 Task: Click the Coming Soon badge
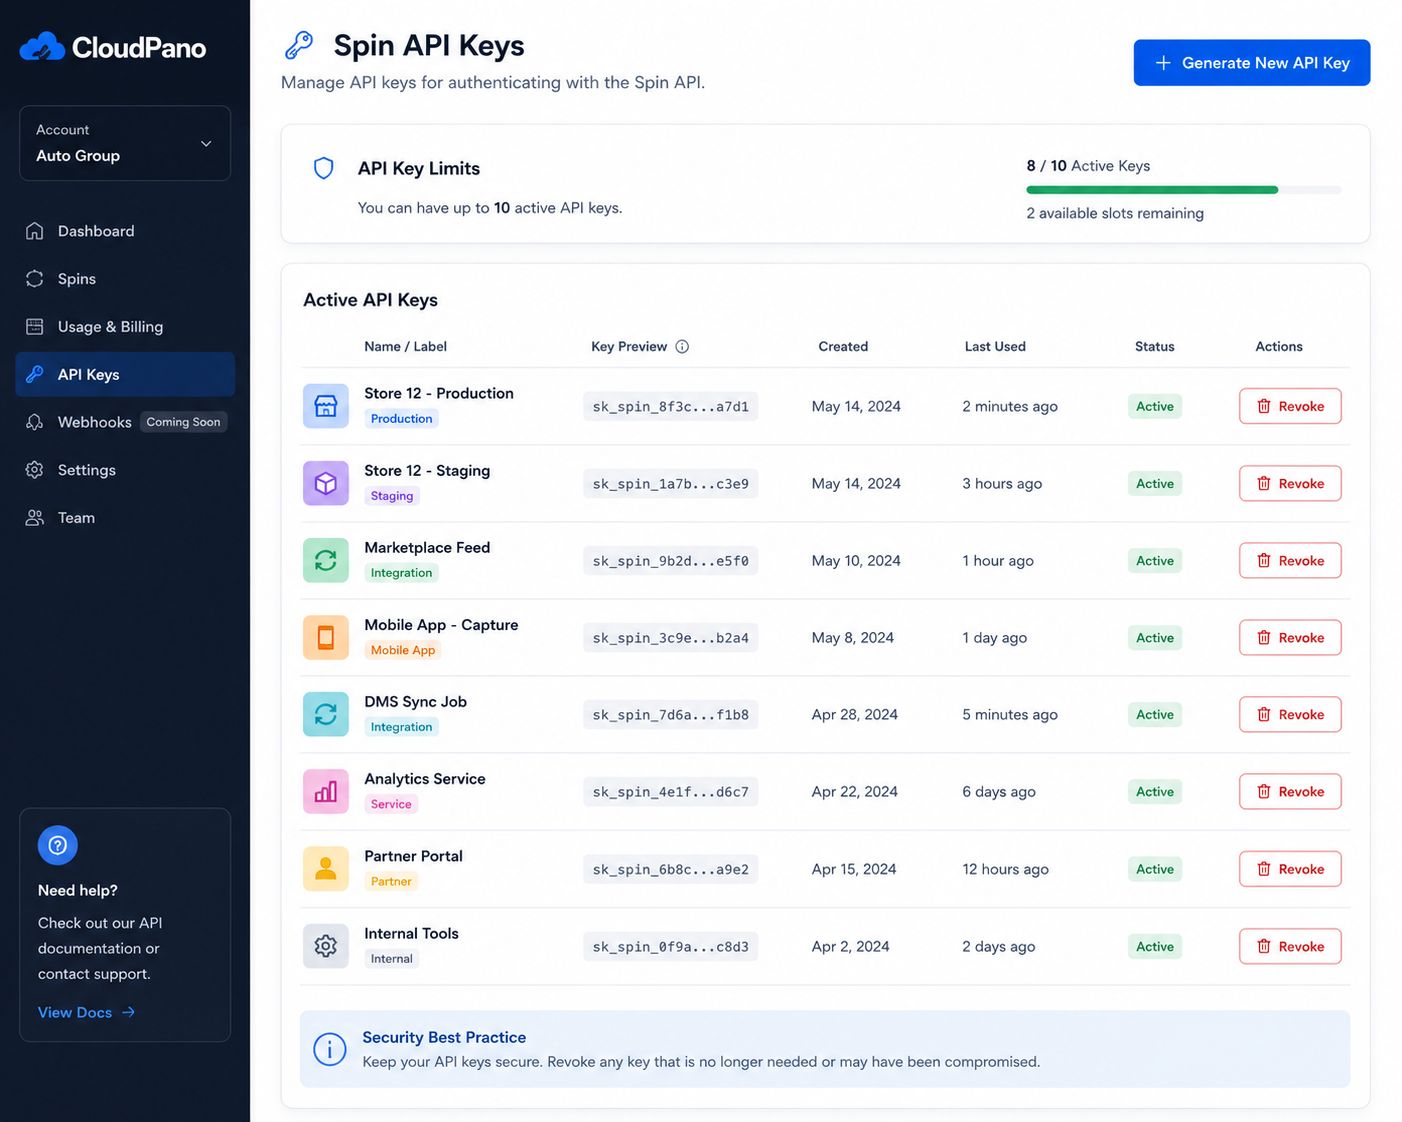click(183, 422)
